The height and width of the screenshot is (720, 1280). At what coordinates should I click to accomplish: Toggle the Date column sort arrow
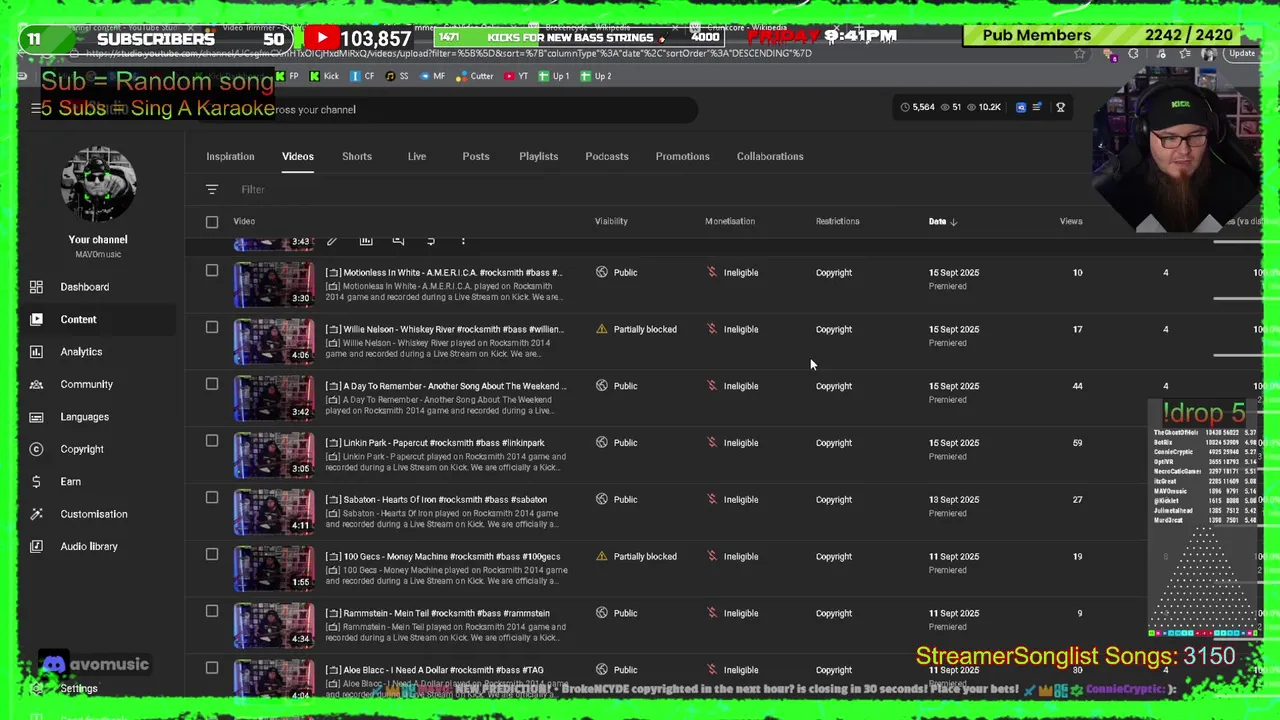tap(953, 222)
